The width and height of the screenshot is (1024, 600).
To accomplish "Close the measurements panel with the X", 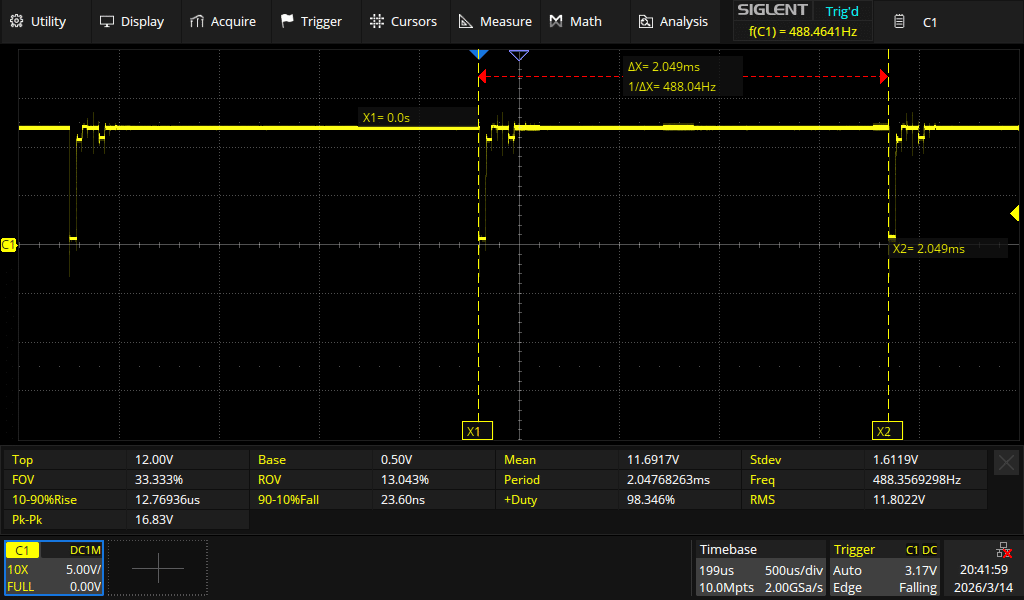I will point(1006,461).
